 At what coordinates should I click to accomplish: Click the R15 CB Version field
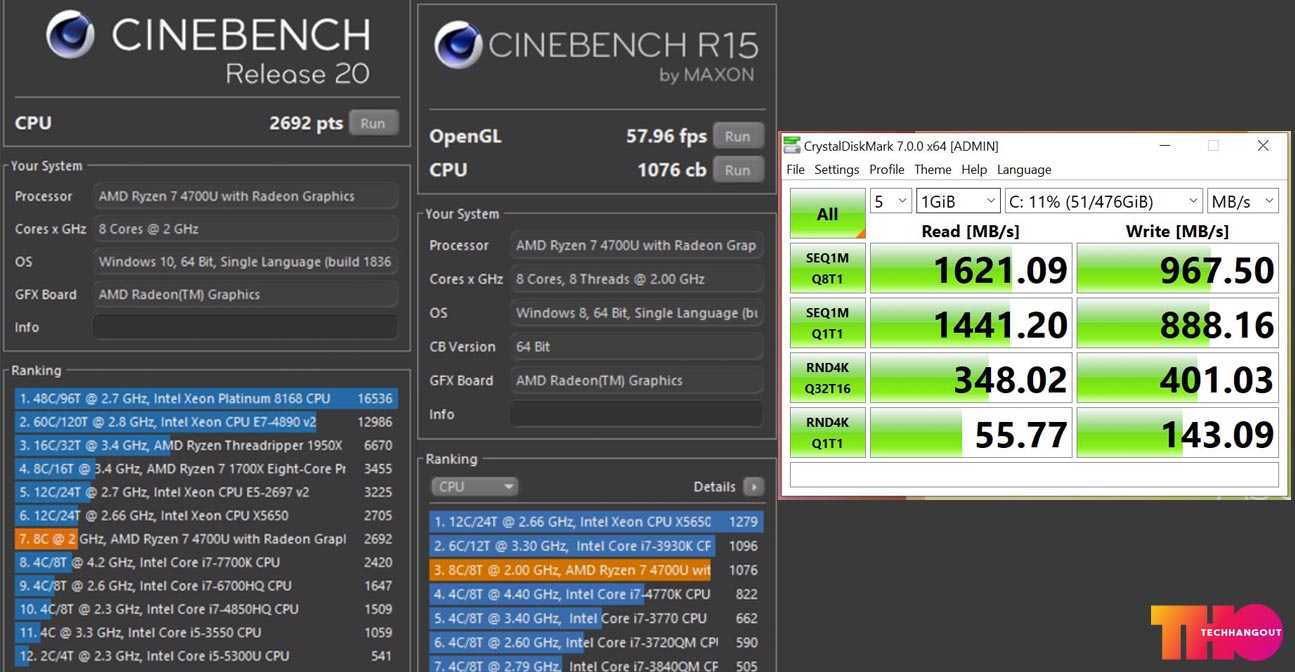(637, 346)
